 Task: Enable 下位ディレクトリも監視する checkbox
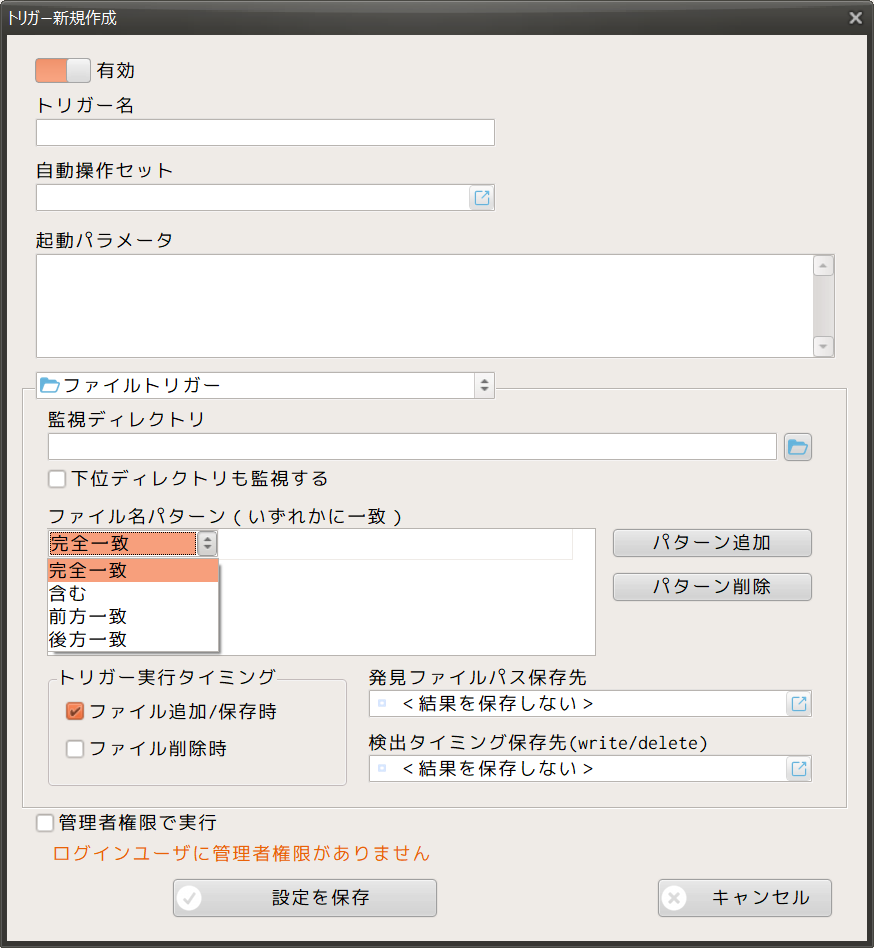click(x=58, y=479)
